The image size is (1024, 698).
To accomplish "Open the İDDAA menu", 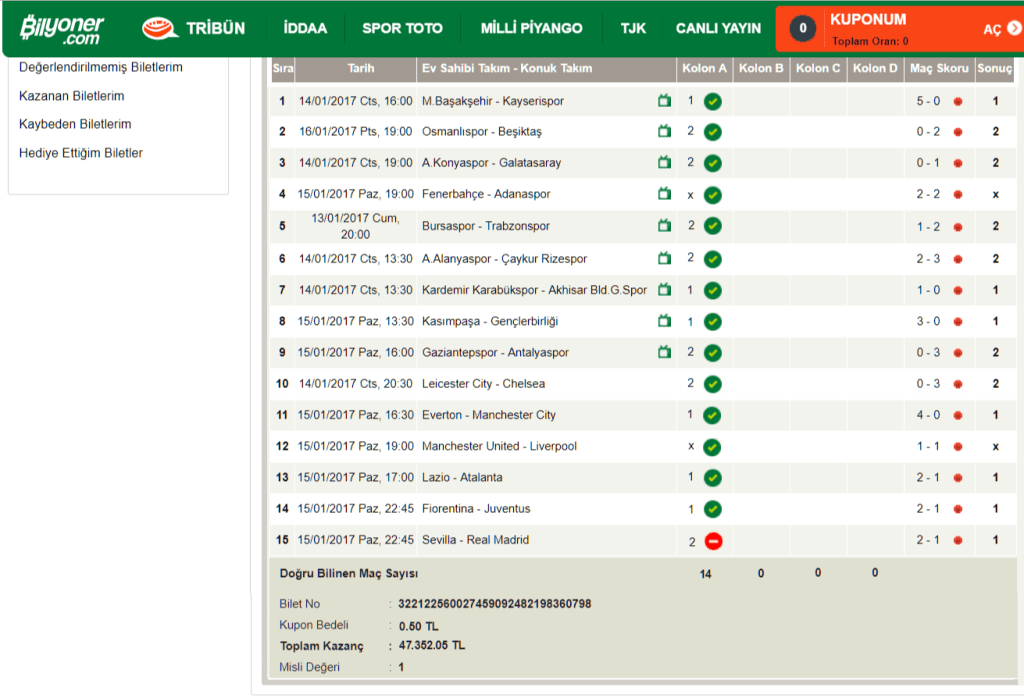I will [305, 28].
